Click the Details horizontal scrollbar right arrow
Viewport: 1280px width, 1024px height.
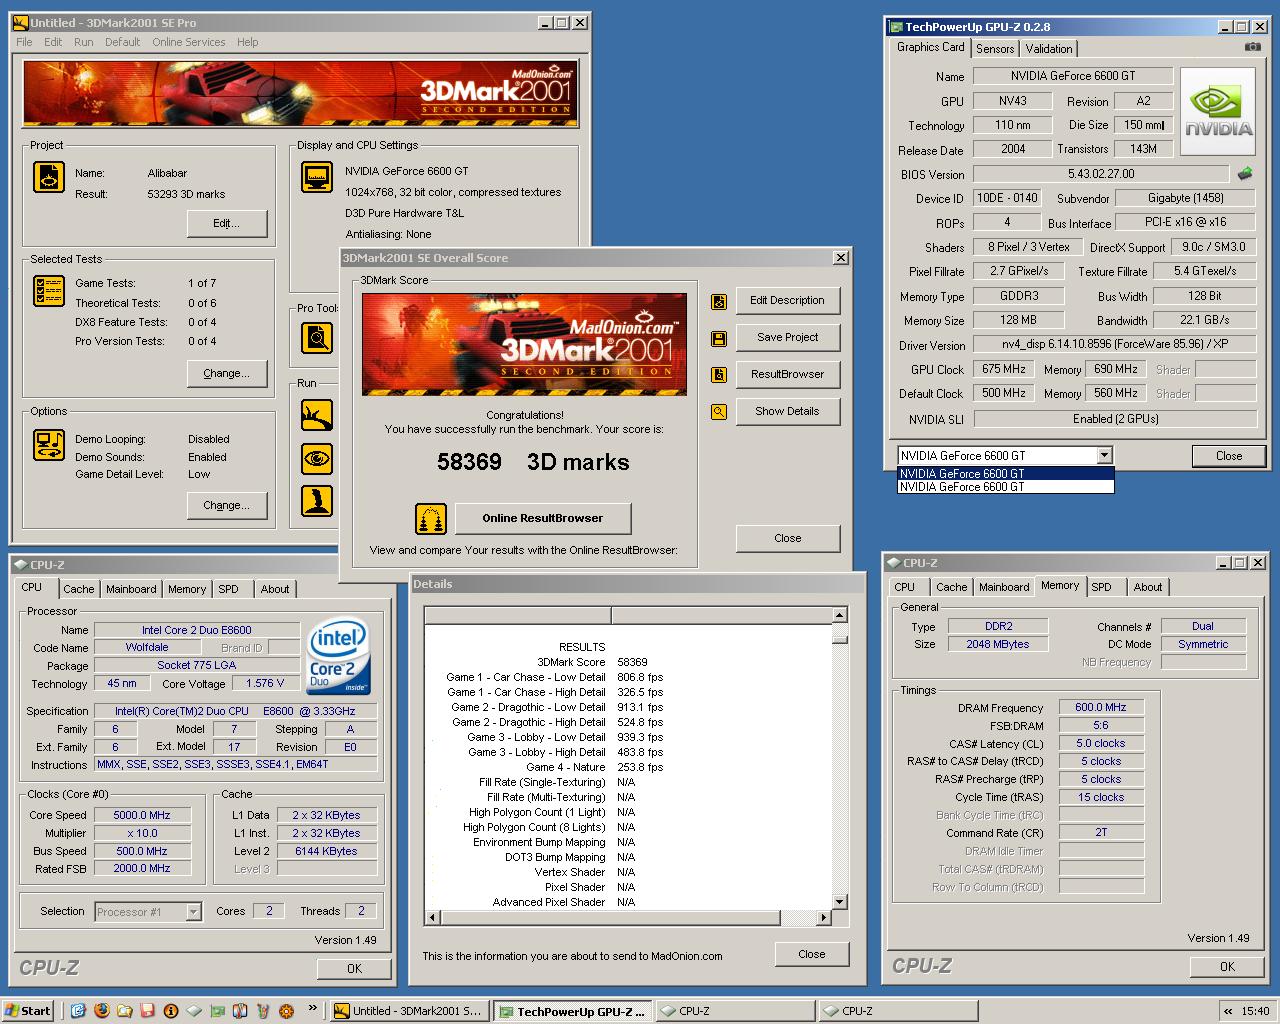pos(824,917)
